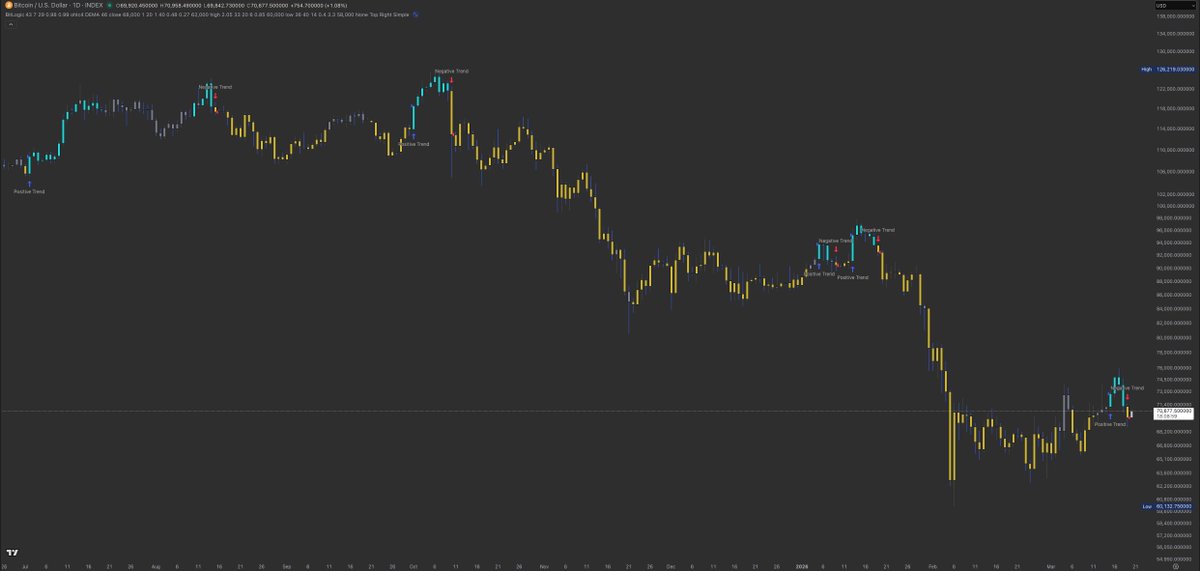
Task: Click the Low 60,132 price label
Action: [1168, 506]
